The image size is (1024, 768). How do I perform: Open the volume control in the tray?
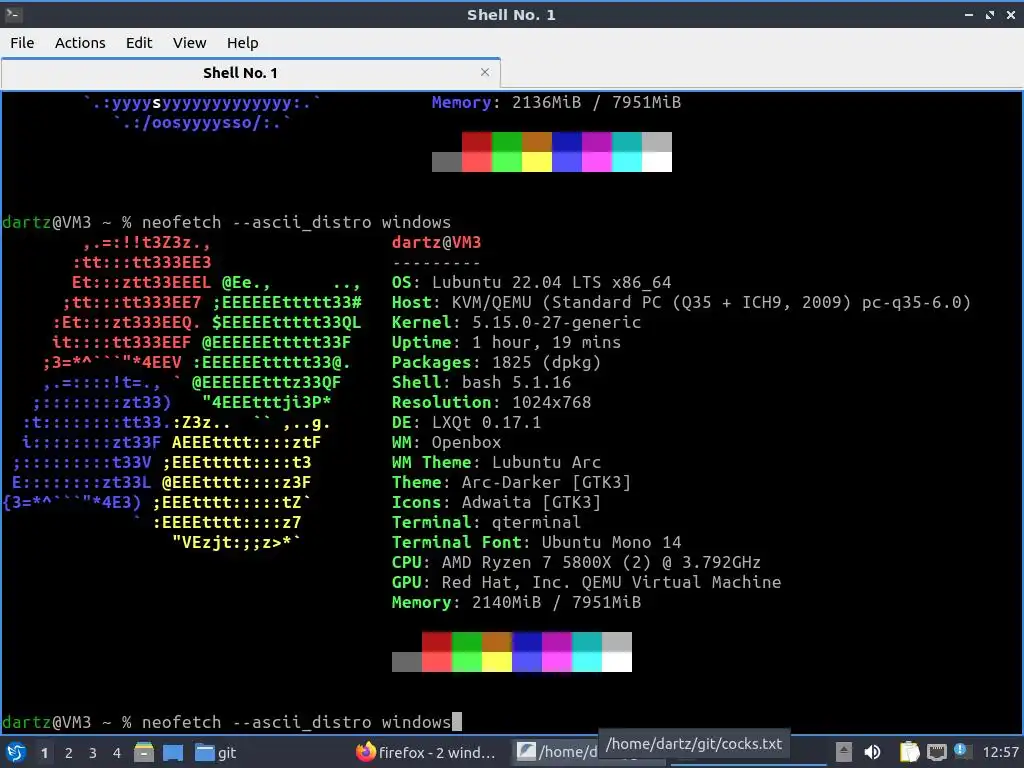[x=872, y=752]
